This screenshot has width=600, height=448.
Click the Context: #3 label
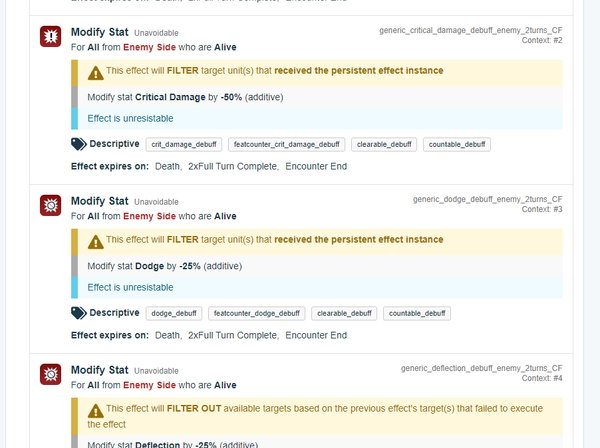(542, 209)
